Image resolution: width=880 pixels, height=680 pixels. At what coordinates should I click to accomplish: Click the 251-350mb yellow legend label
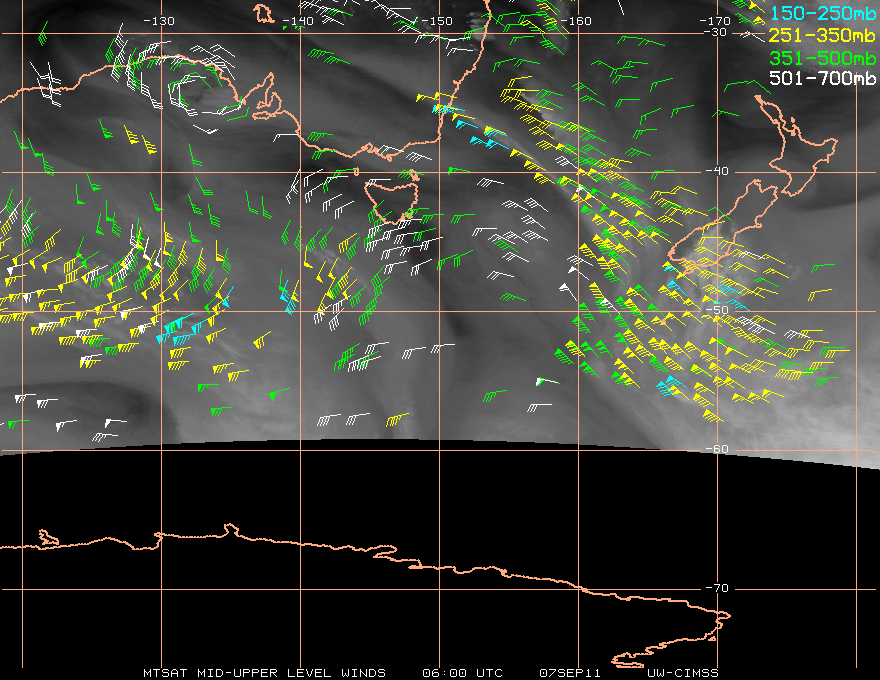(823, 35)
